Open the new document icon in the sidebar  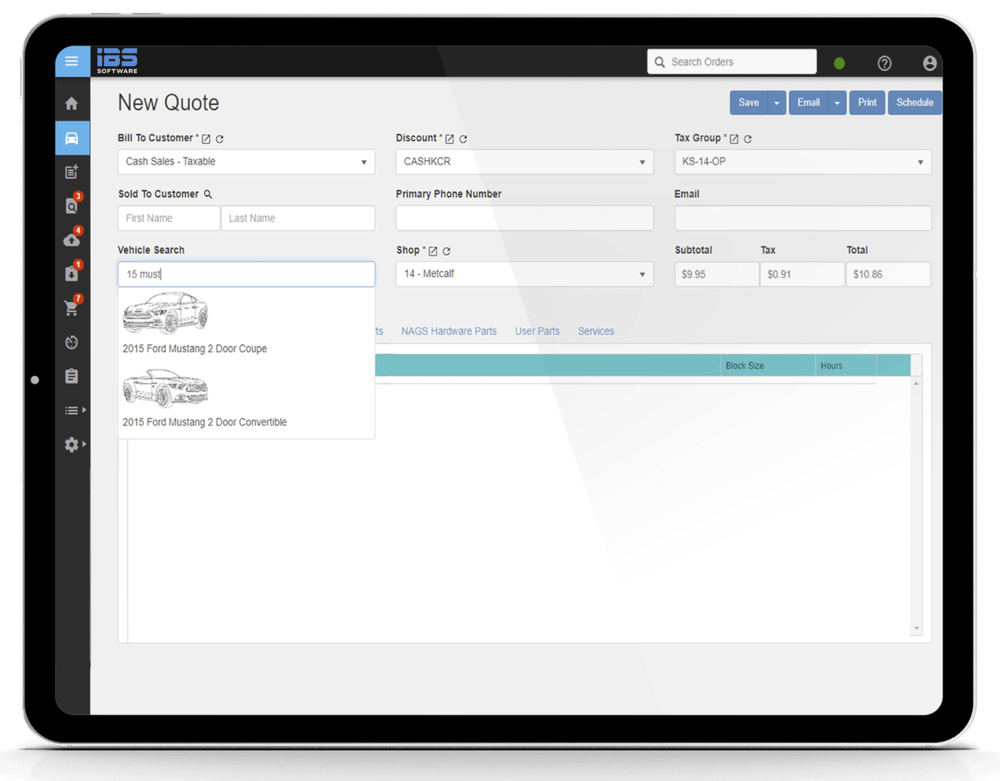(x=71, y=172)
